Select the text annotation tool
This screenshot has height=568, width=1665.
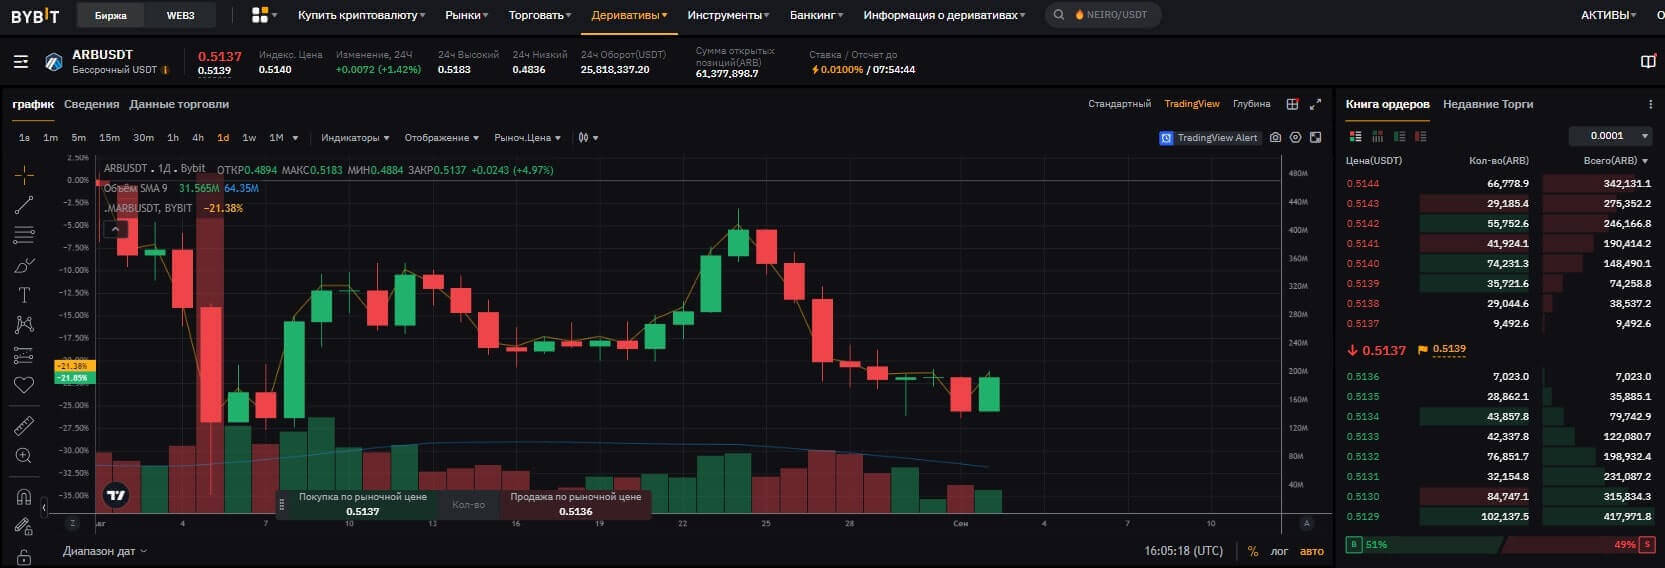[x=24, y=295]
